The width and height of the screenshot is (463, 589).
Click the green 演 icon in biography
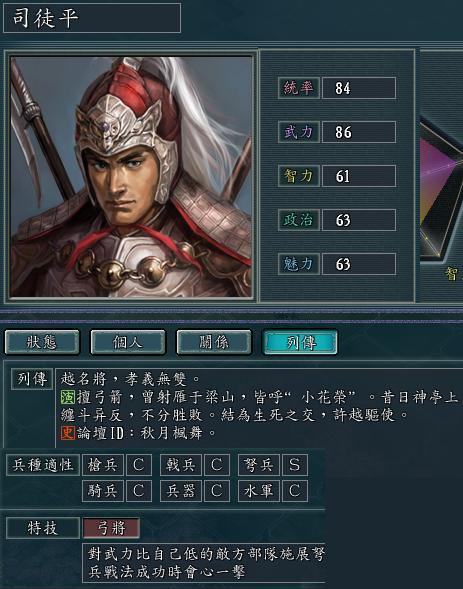pyautogui.click(x=68, y=397)
